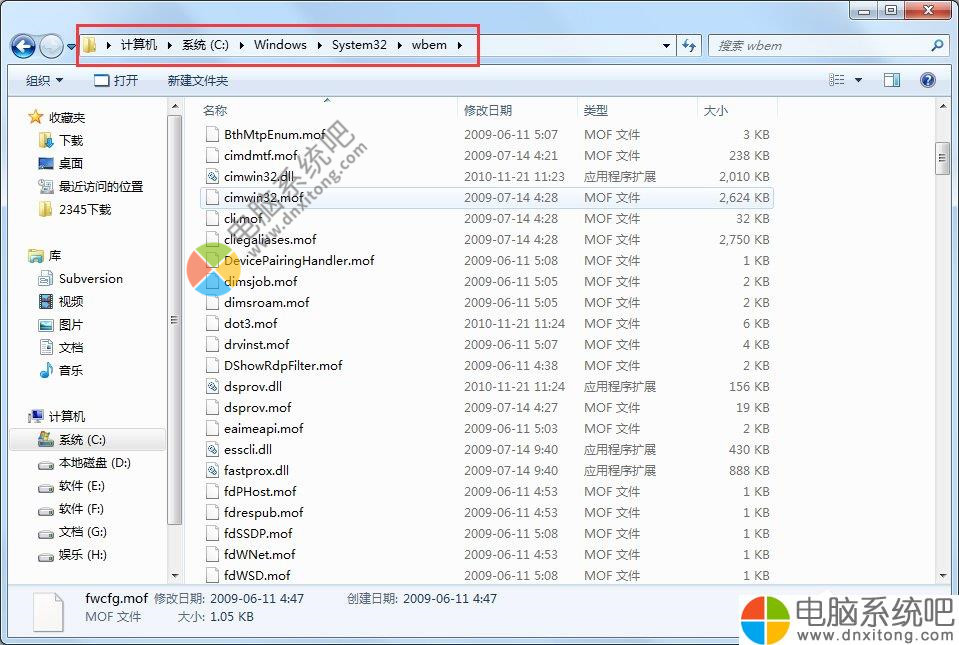
Task: Click the Back navigation arrow button
Action: [x=23, y=46]
